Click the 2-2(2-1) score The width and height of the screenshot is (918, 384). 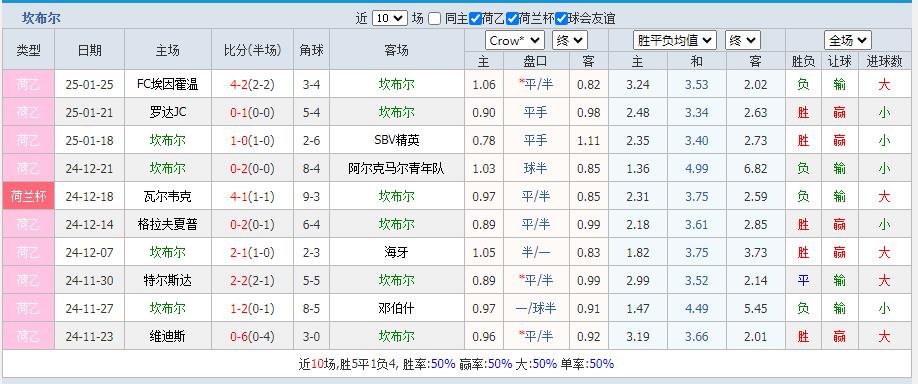tap(252, 281)
